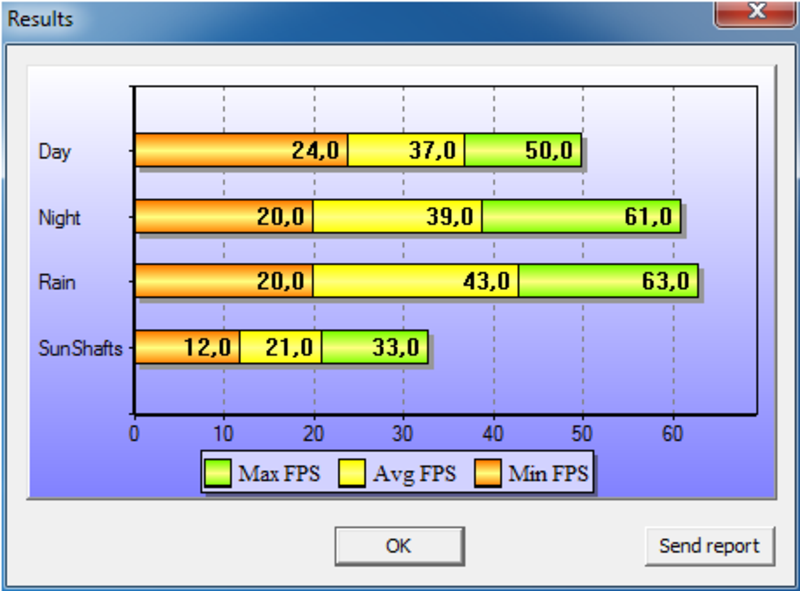Image resolution: width=800 pixels, height=591 pixels.
Task: Click the yellow Avg FPS legend swatch
Action: coord(352,473)
